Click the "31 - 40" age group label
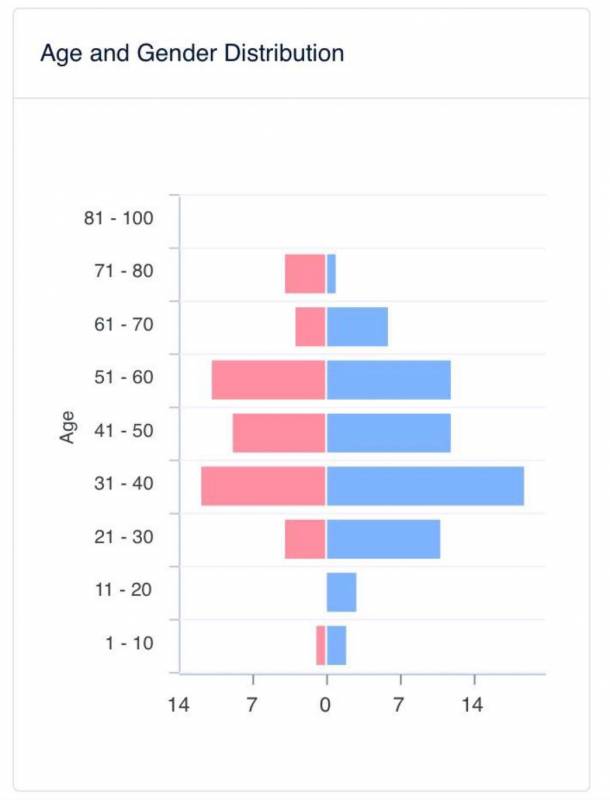The height and width of the screenshot is (800, 610). (x=126, y=484)
